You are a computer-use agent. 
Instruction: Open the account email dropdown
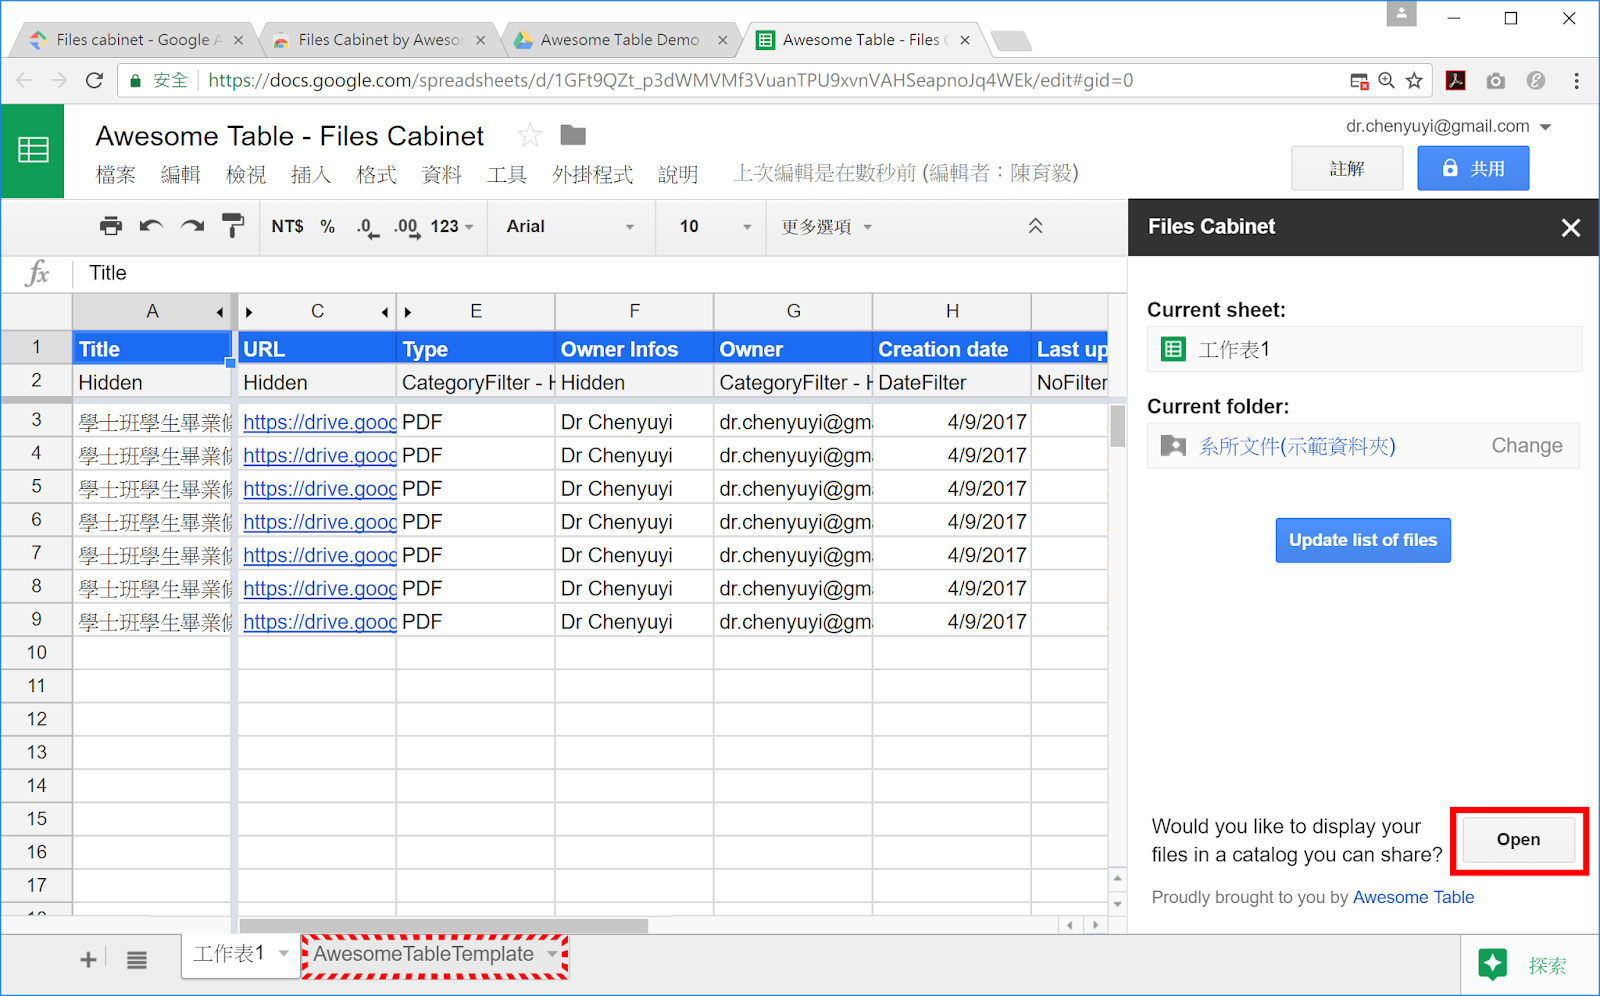click(x=1546, y=127)
